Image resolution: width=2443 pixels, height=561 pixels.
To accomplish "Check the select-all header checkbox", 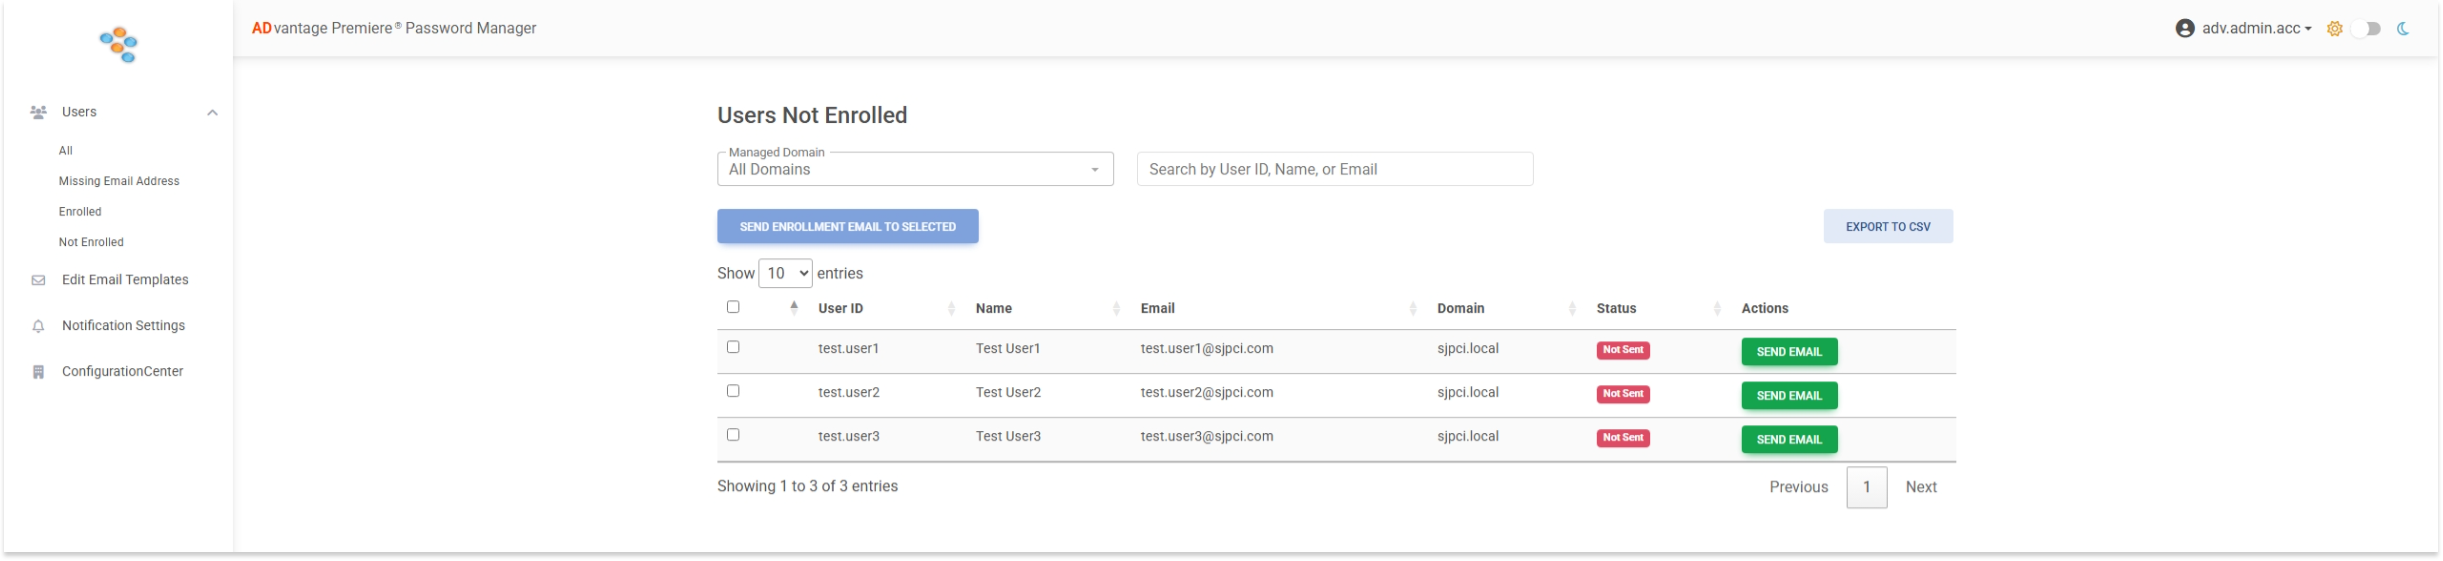I will click(733, 307).
